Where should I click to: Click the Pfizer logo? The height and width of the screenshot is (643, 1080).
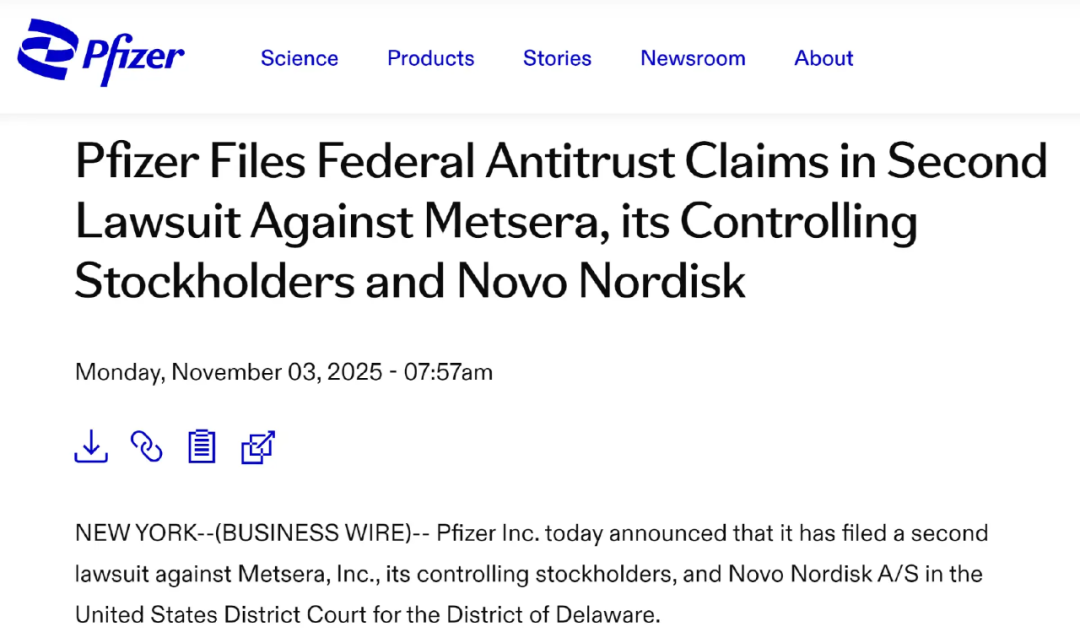click(101, 53)
